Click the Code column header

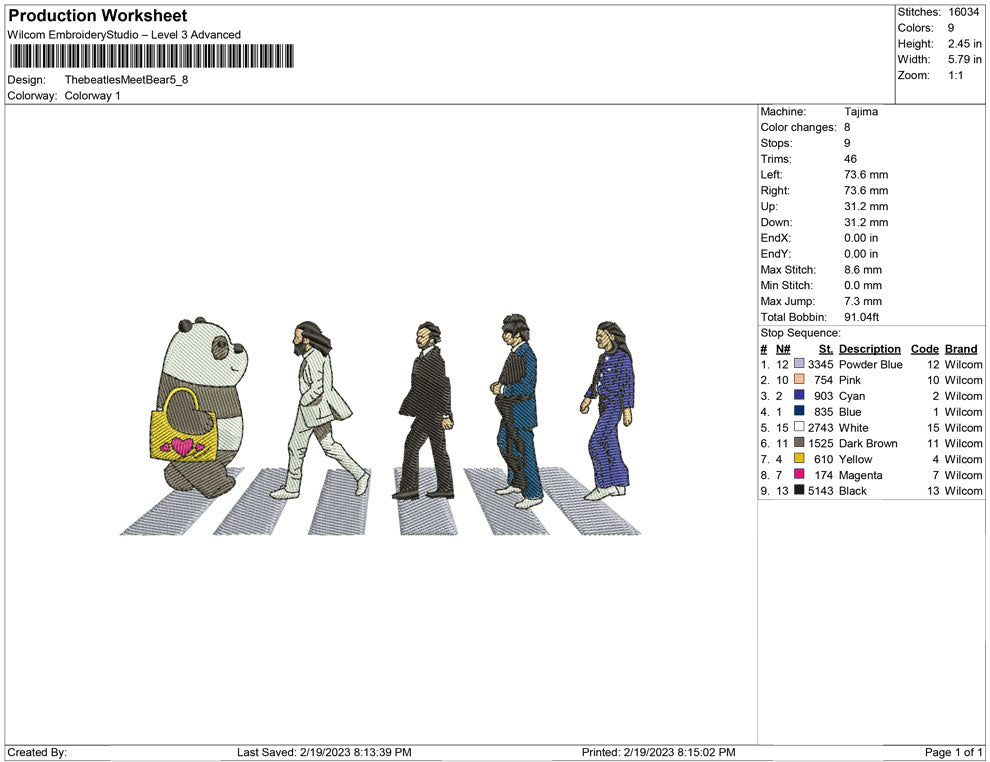click(x=924, y=348)
